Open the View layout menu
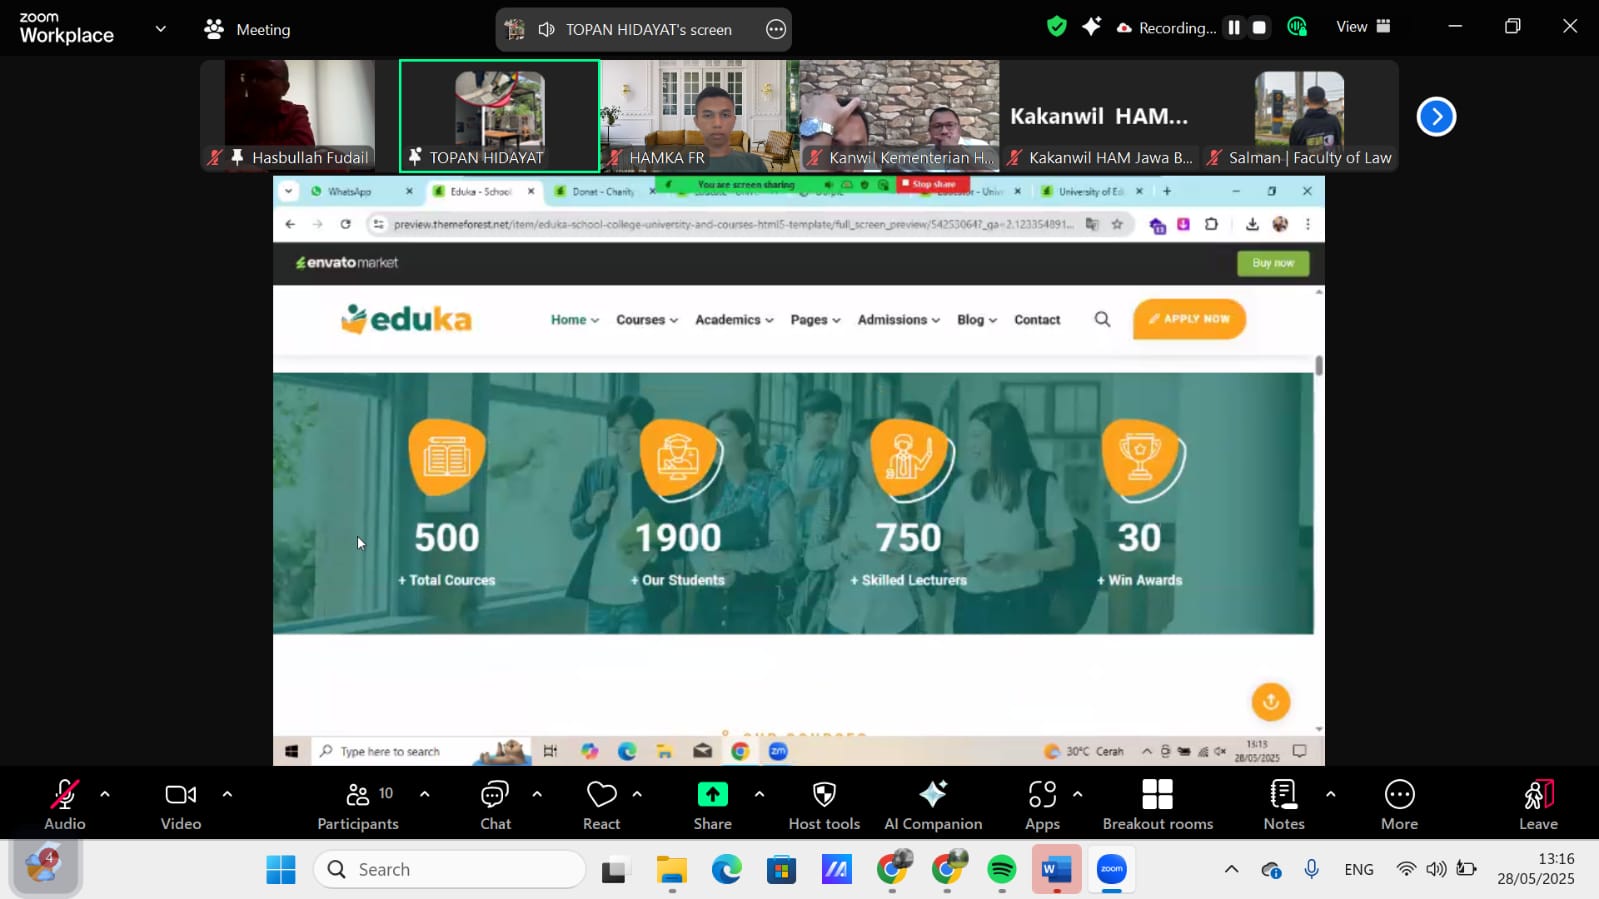 1363,27
